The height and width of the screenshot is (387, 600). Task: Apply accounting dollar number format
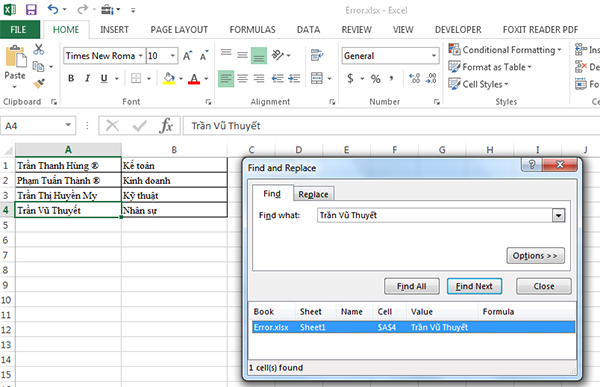click(350, 79)
